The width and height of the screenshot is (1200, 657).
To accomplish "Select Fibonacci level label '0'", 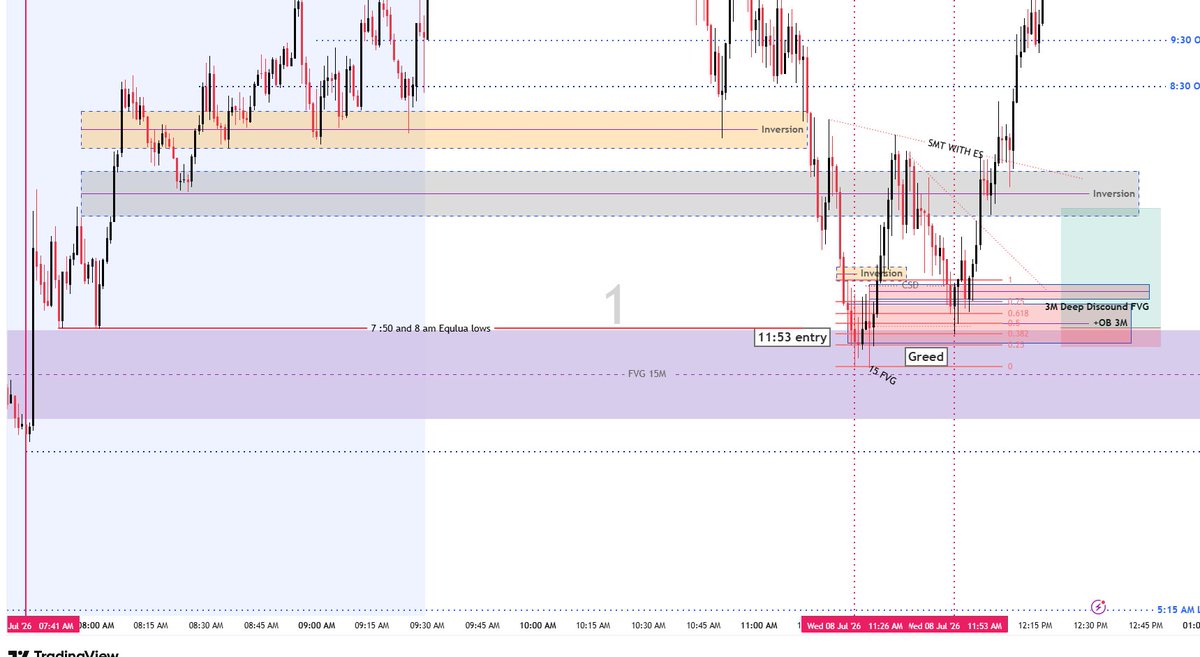I will [x=1010, y=366].
